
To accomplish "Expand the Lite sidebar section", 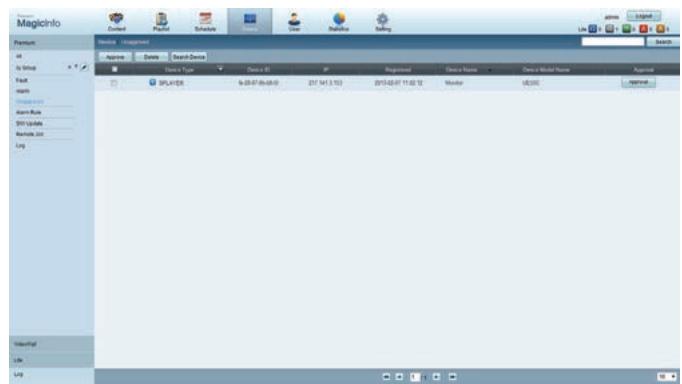I will pyautogui.click(x=51, y=360).
